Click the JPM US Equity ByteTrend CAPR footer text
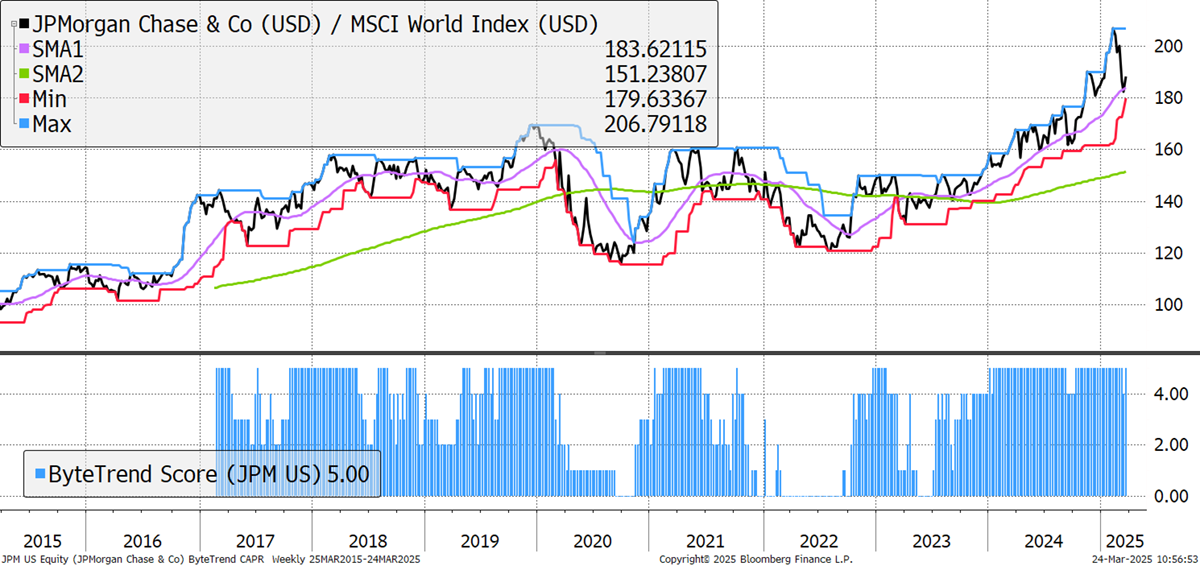This screenshot has width=1200, height=566. 212,558
